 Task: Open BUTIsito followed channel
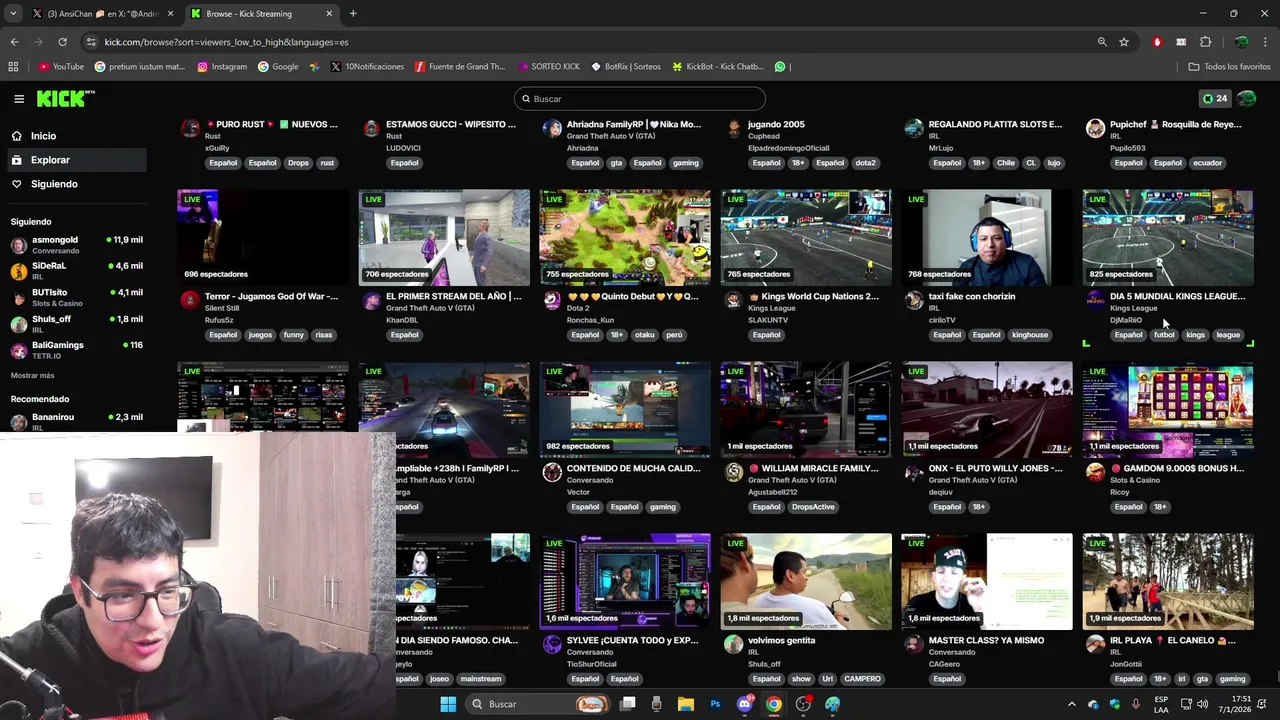76,298
